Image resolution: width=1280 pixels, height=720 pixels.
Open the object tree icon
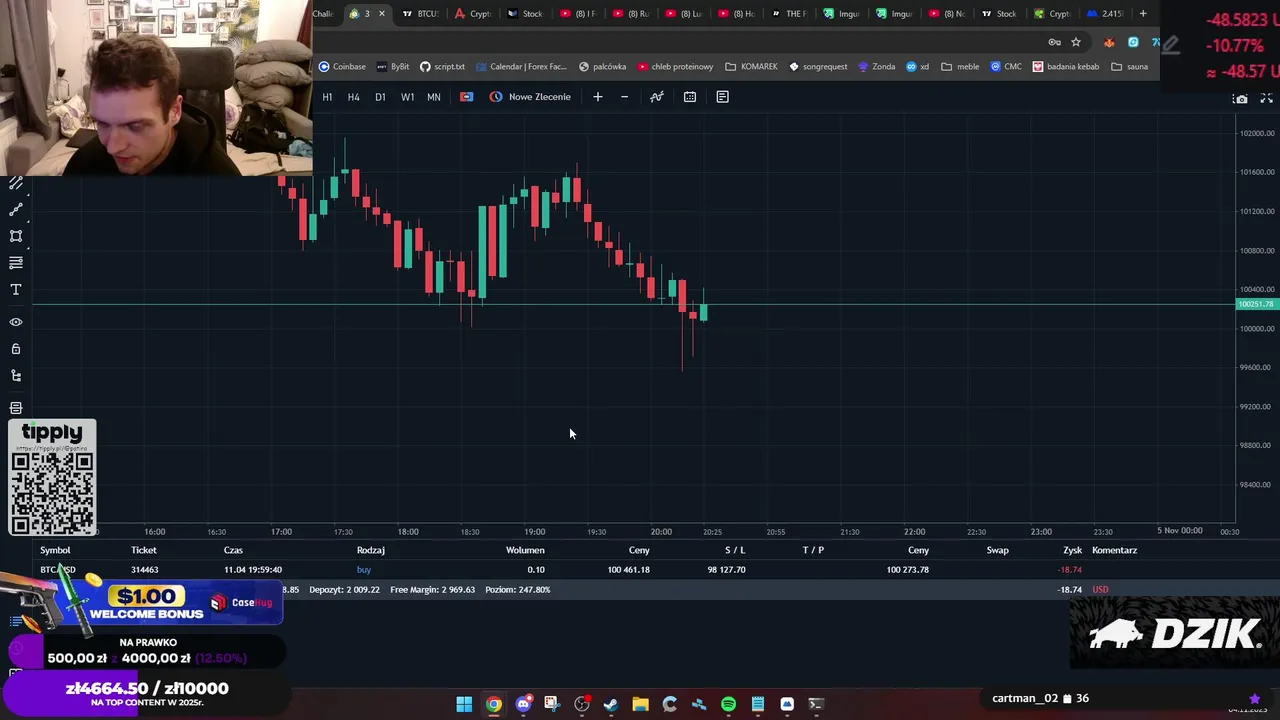[x=16, y=376]
